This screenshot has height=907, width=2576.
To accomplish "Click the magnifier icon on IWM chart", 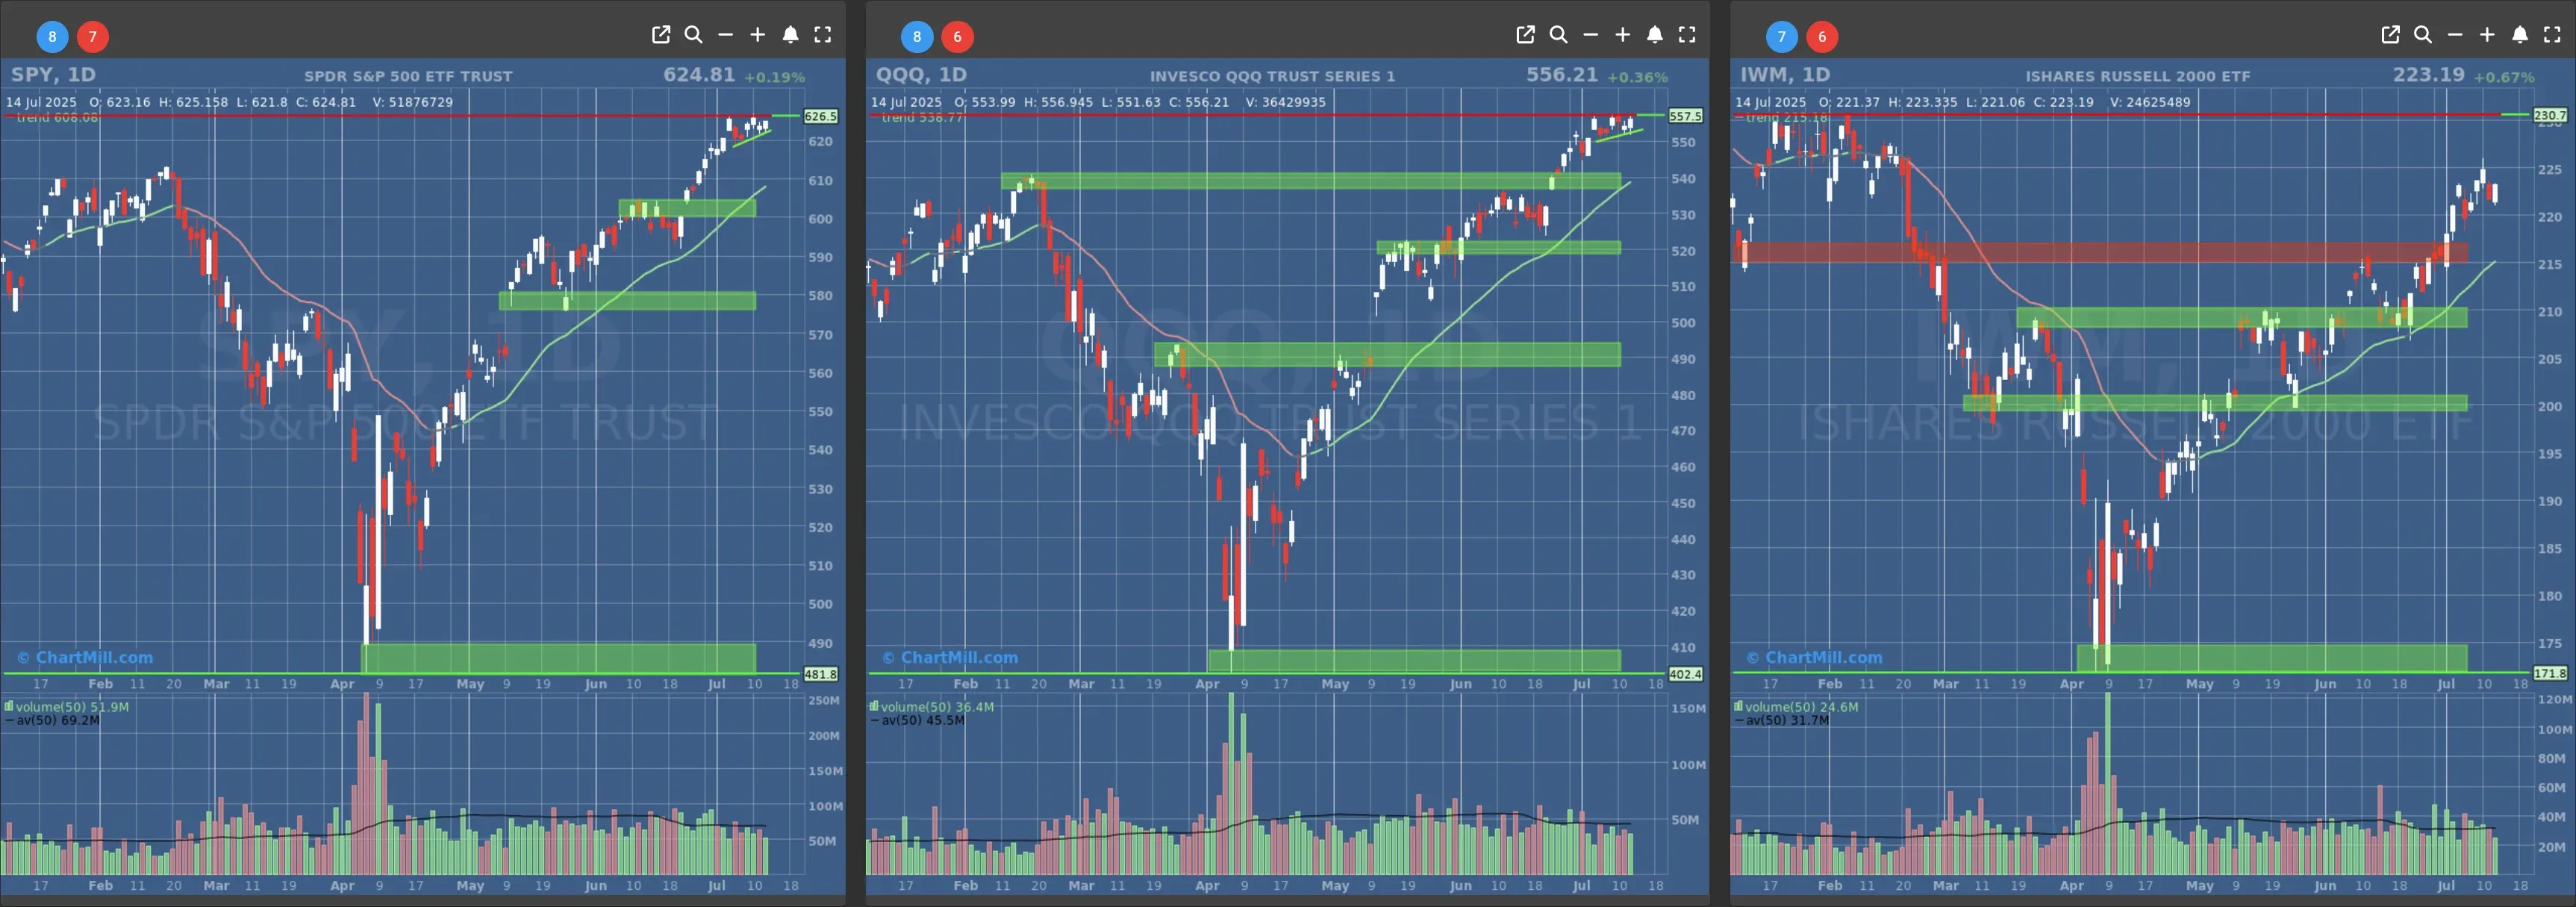I will pos(2423,35).
